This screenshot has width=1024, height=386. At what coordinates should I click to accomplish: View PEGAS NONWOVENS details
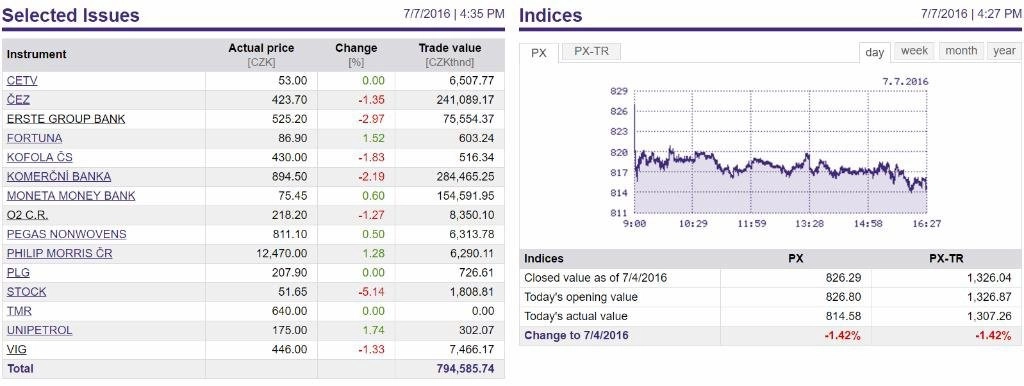click(67, 234)
